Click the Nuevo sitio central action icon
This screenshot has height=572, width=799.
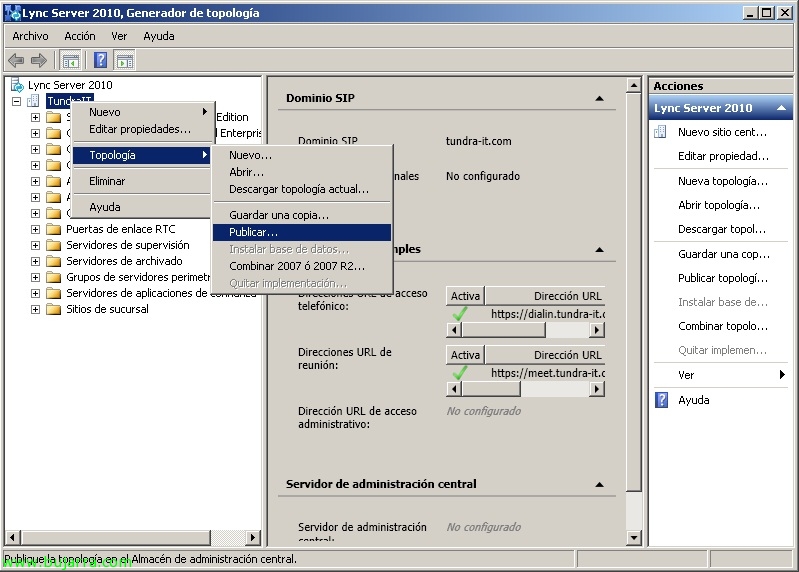pos(660,132)
